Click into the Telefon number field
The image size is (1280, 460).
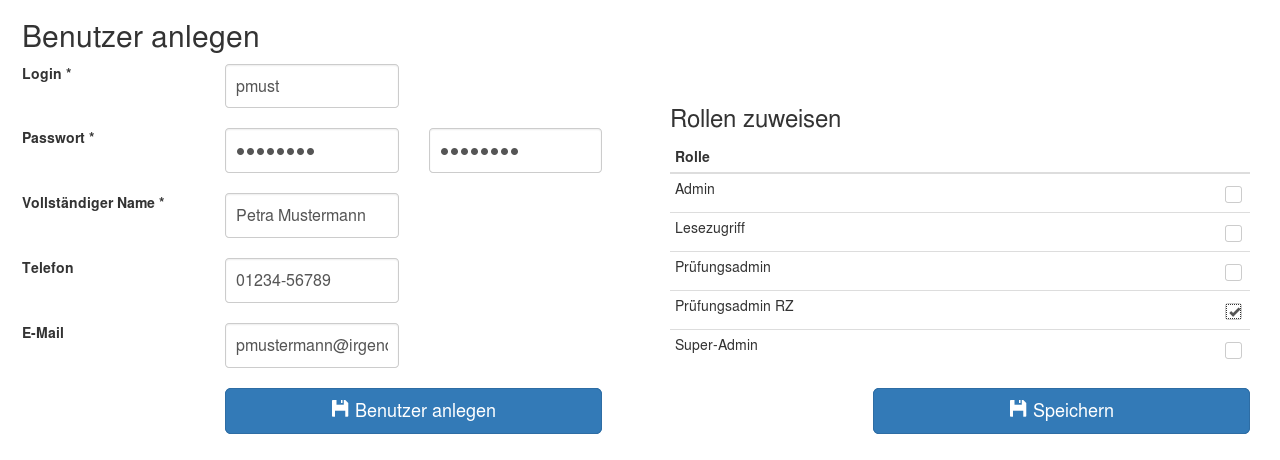312,281
